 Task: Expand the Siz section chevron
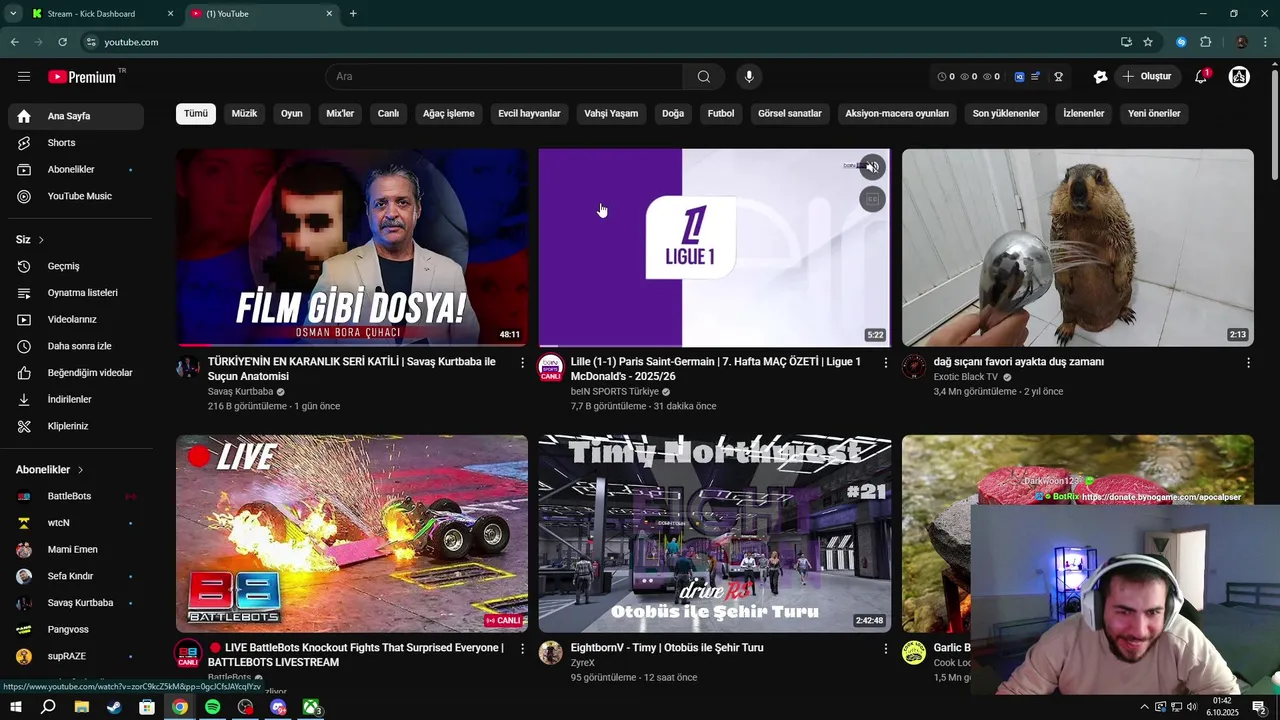tap(41, 240)
